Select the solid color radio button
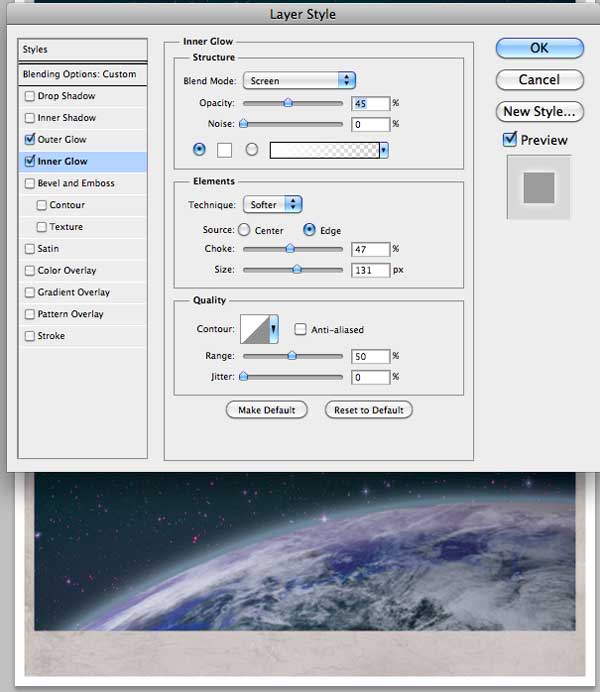Viewport: 600px width, 692px height. point(199,150)
